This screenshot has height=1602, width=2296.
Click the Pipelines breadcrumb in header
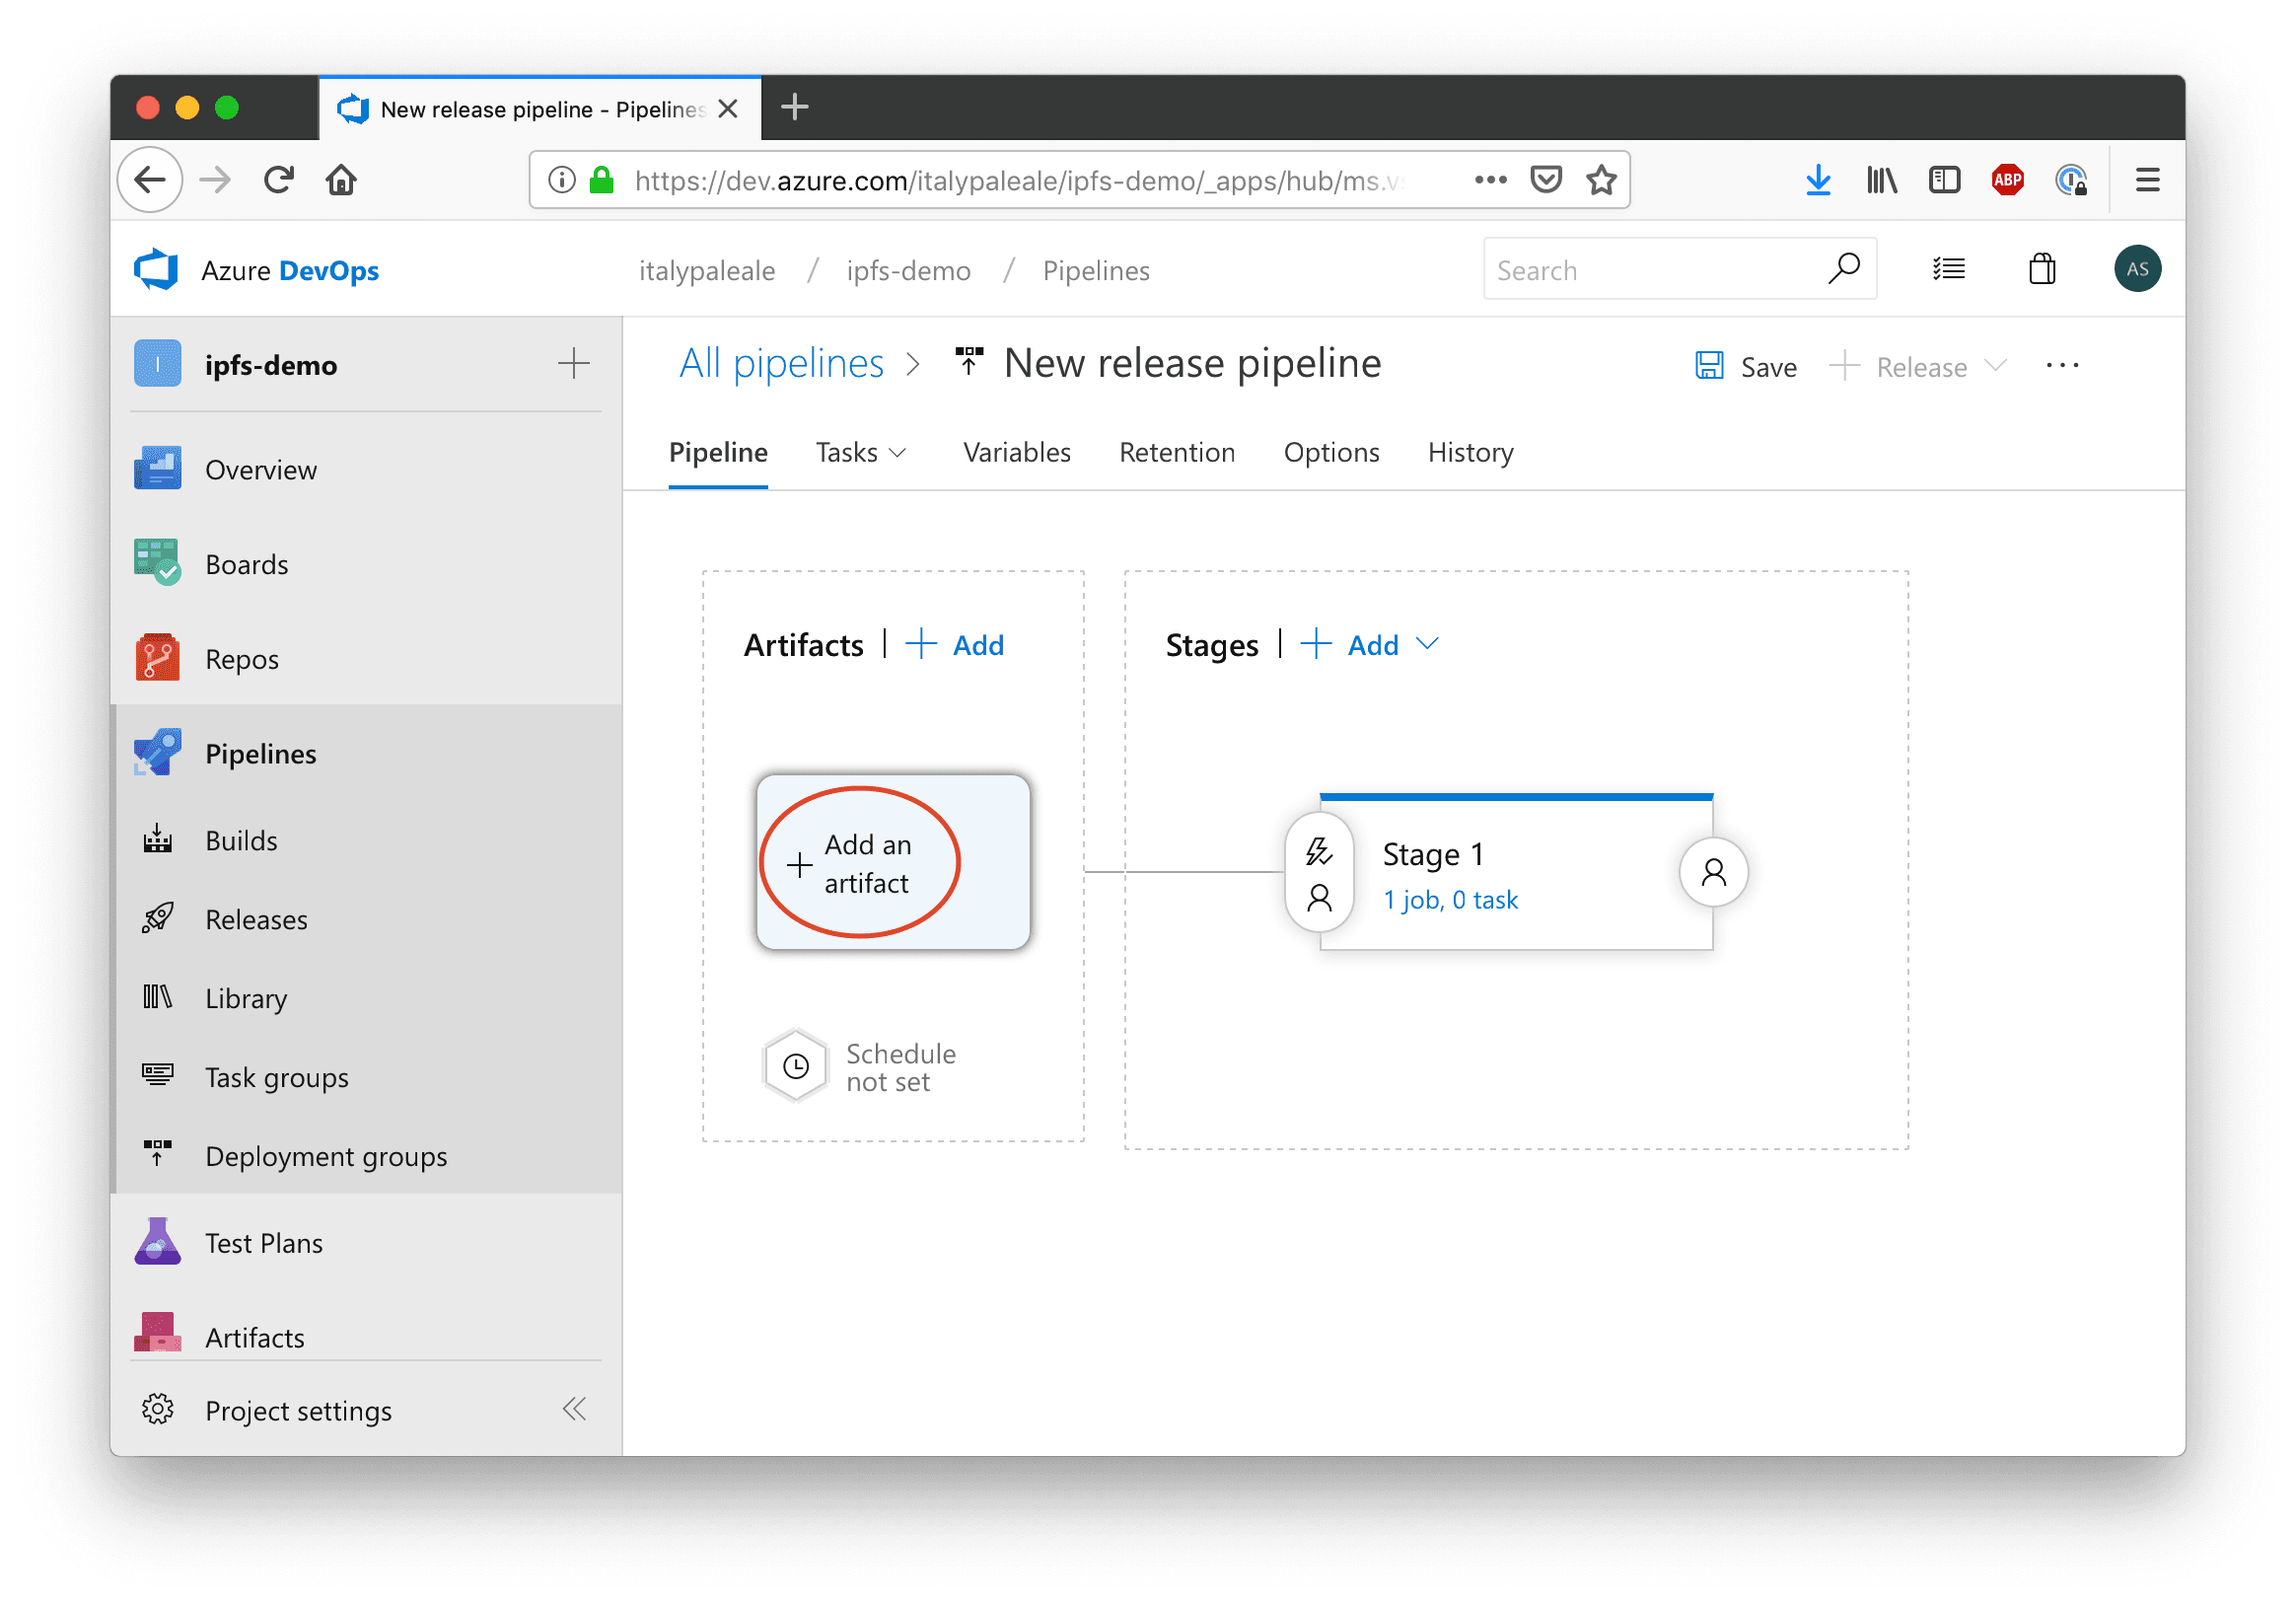1096,271
